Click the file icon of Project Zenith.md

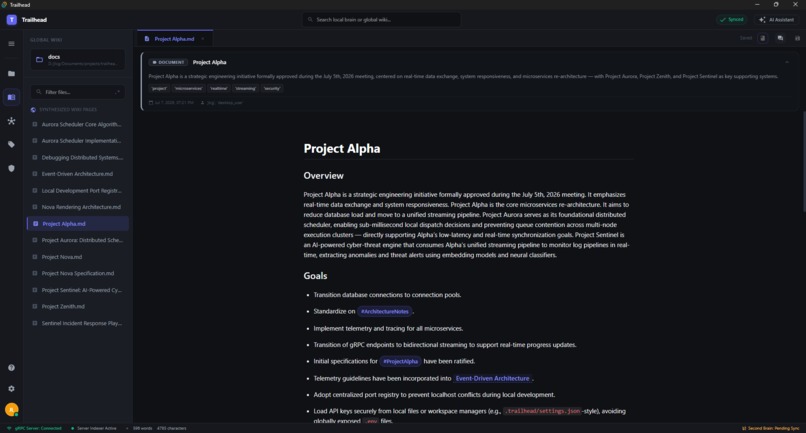(35, 306)
